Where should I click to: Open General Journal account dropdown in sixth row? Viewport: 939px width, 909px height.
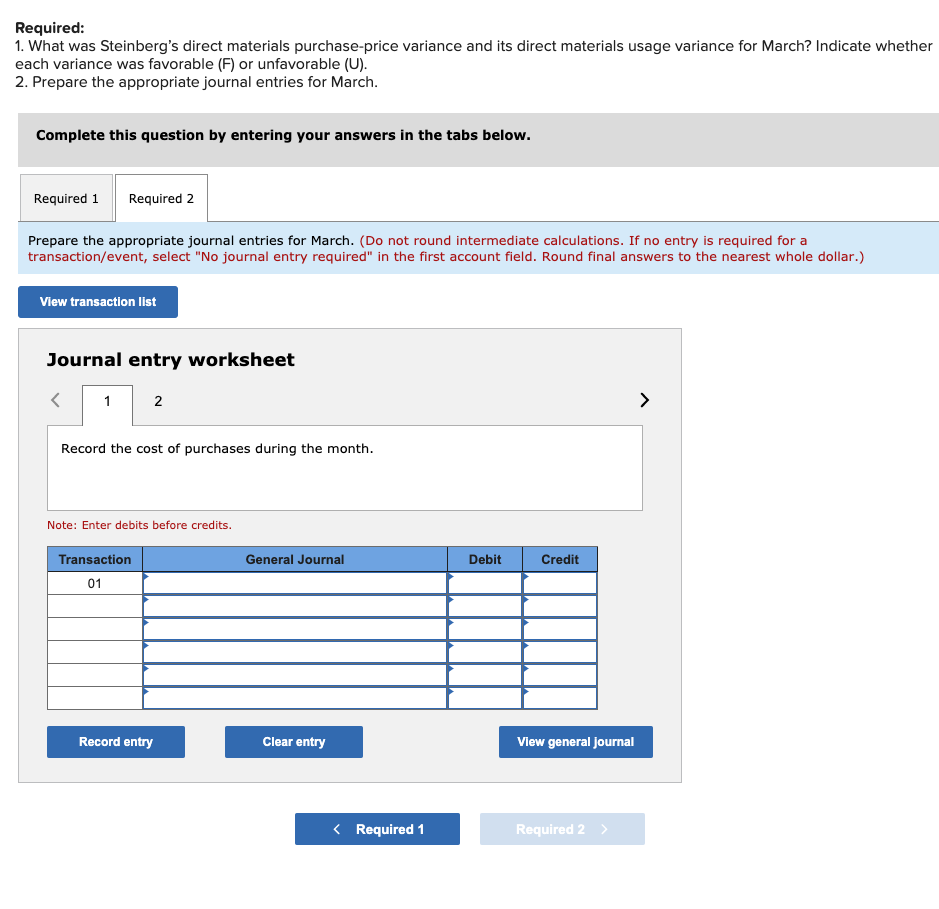pos(295,698)
